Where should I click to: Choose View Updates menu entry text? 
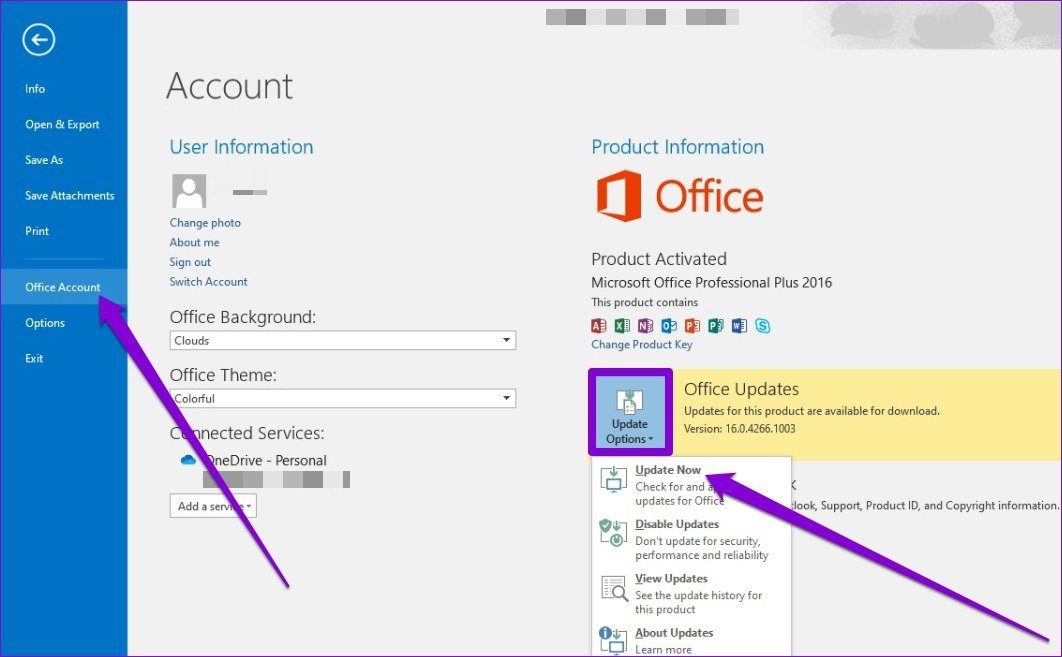pos(672,578)
